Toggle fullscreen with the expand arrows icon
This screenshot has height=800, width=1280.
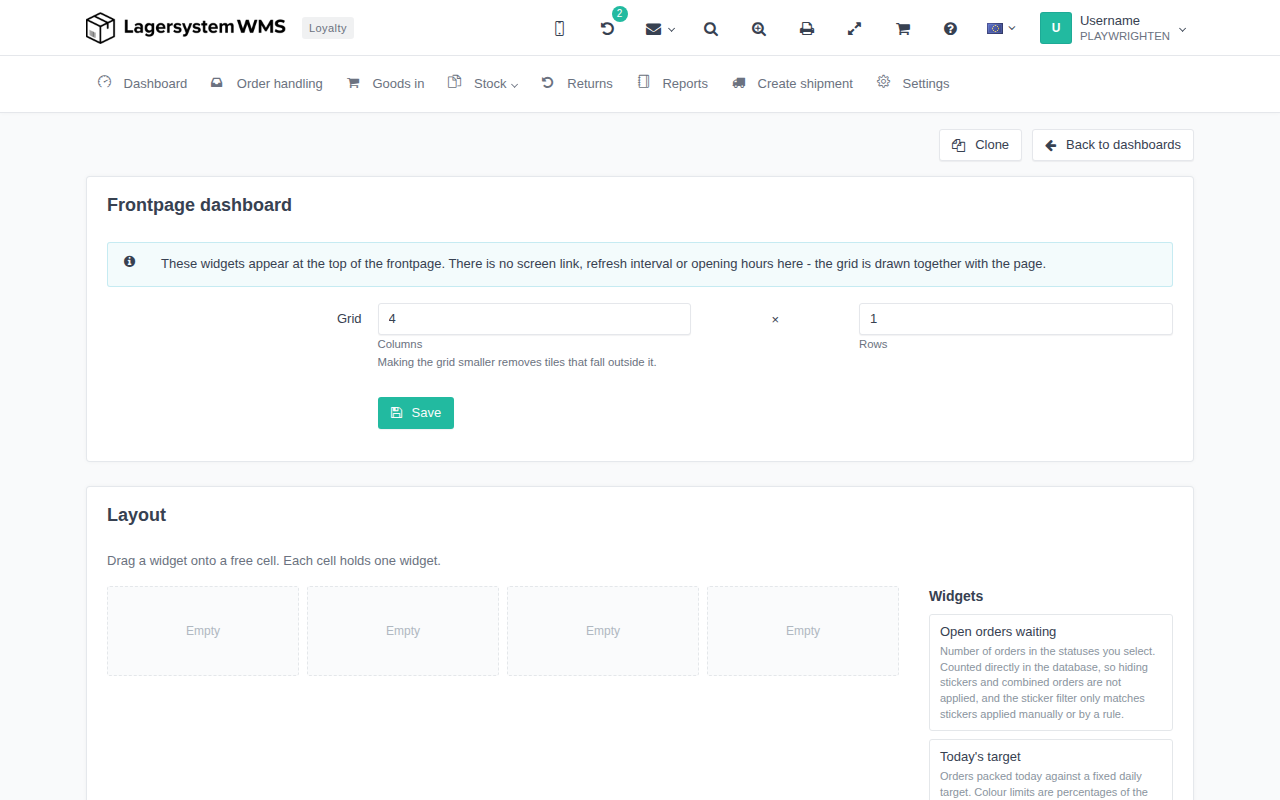tap(854, 29)
